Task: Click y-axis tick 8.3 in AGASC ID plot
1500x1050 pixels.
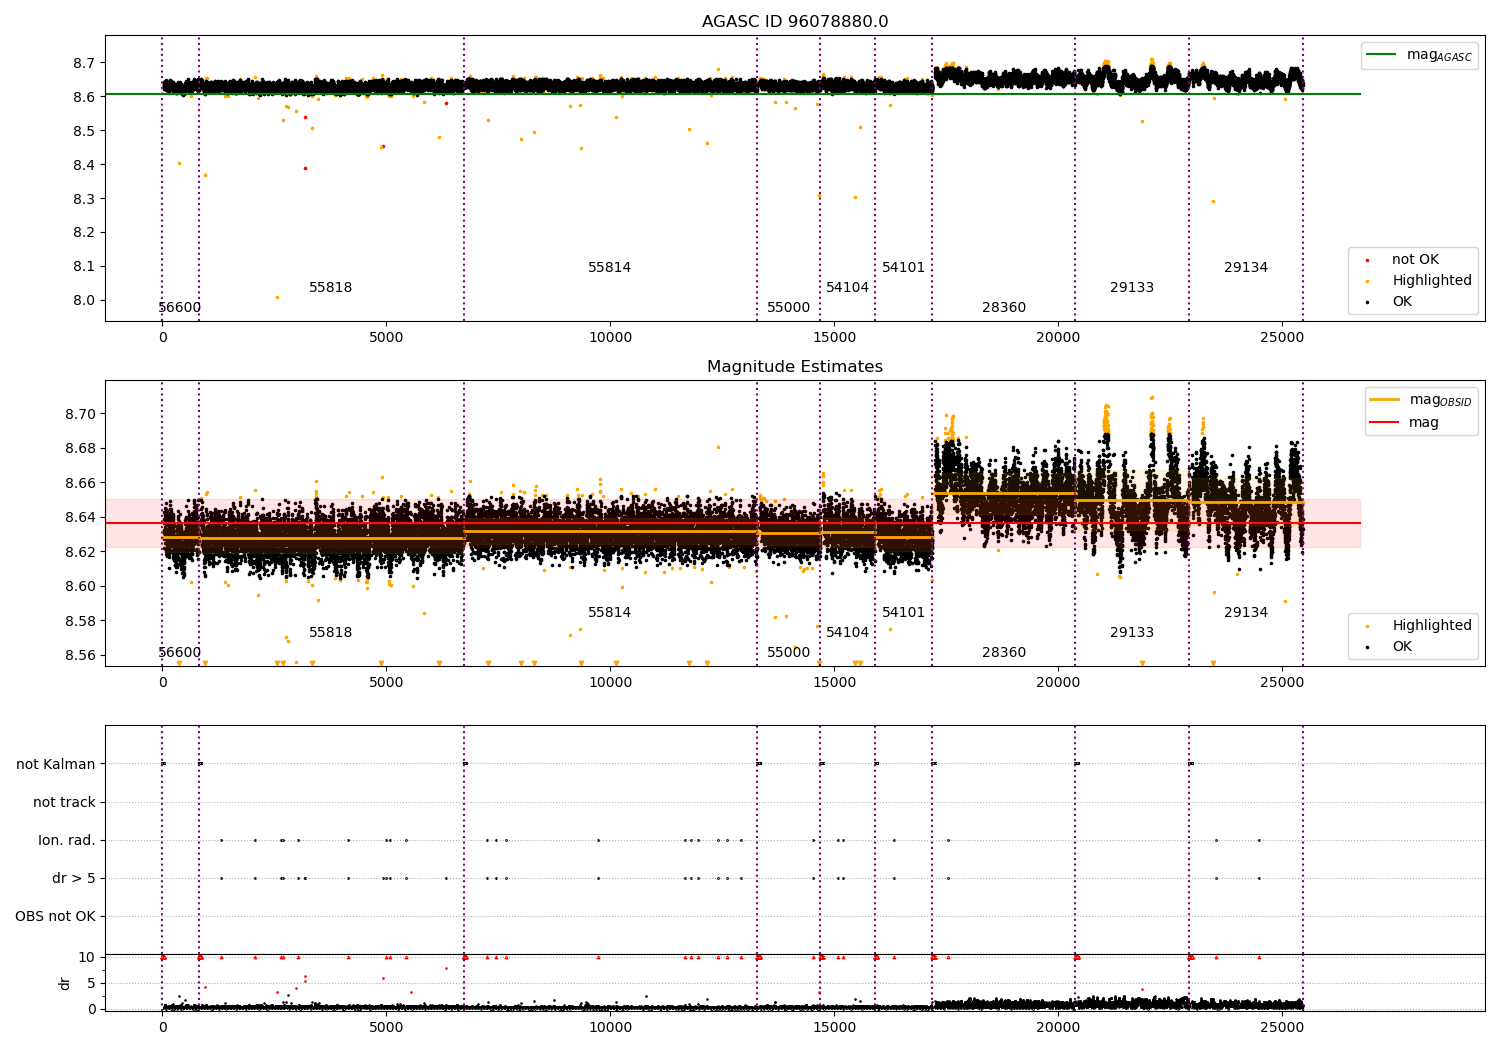Action: pos(84,199)
